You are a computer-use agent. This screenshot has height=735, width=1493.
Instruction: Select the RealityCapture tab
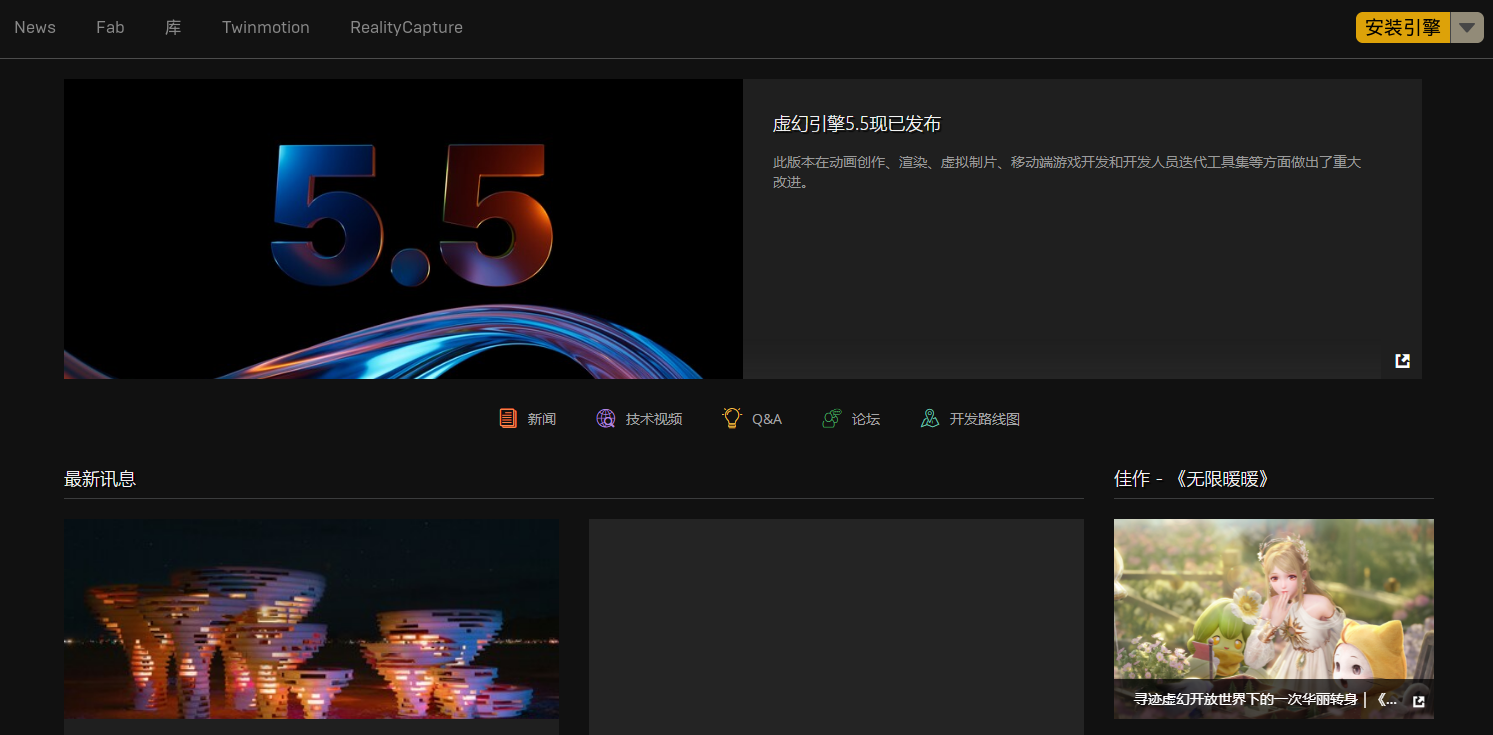(406, 28)
